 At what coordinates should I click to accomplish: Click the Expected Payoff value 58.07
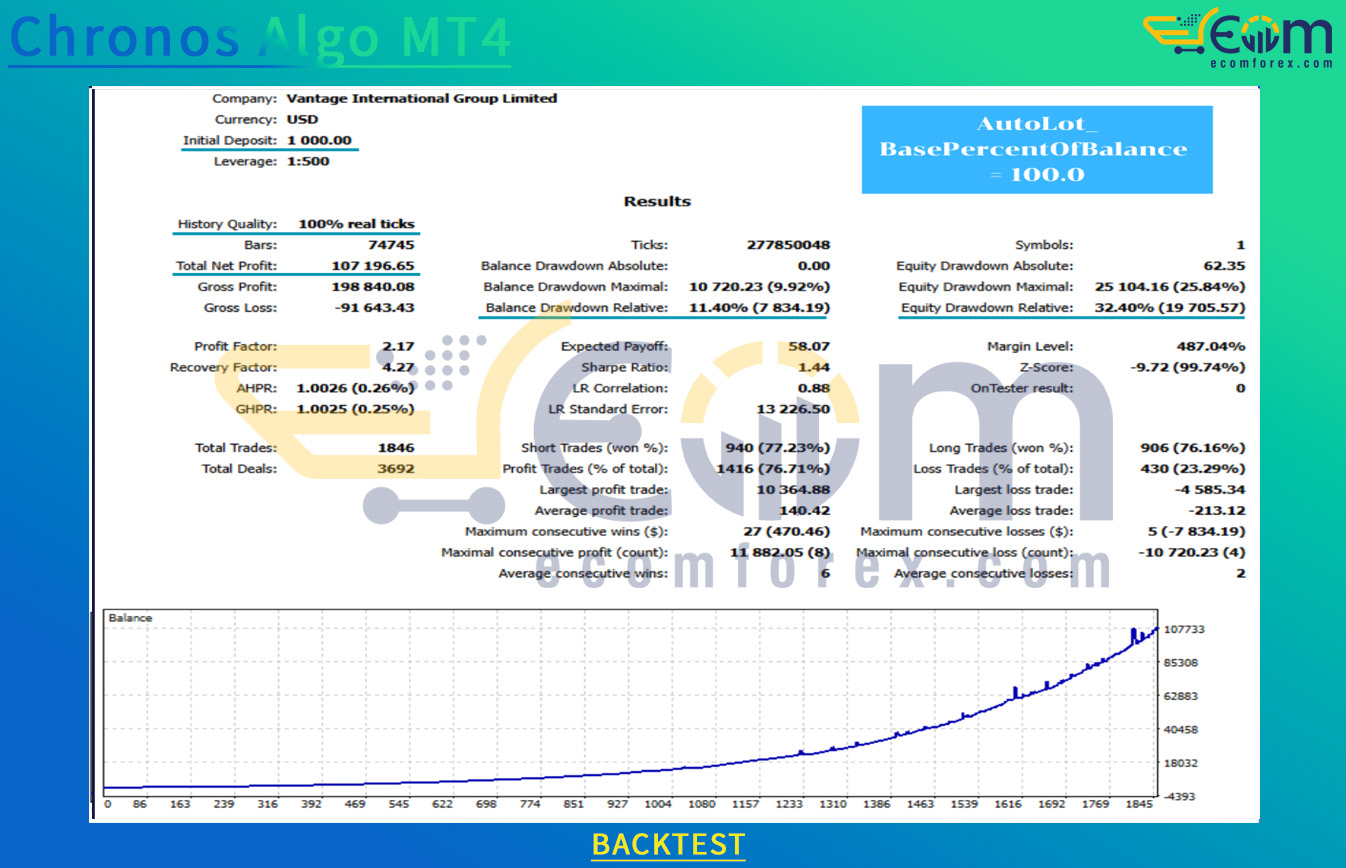810,347
